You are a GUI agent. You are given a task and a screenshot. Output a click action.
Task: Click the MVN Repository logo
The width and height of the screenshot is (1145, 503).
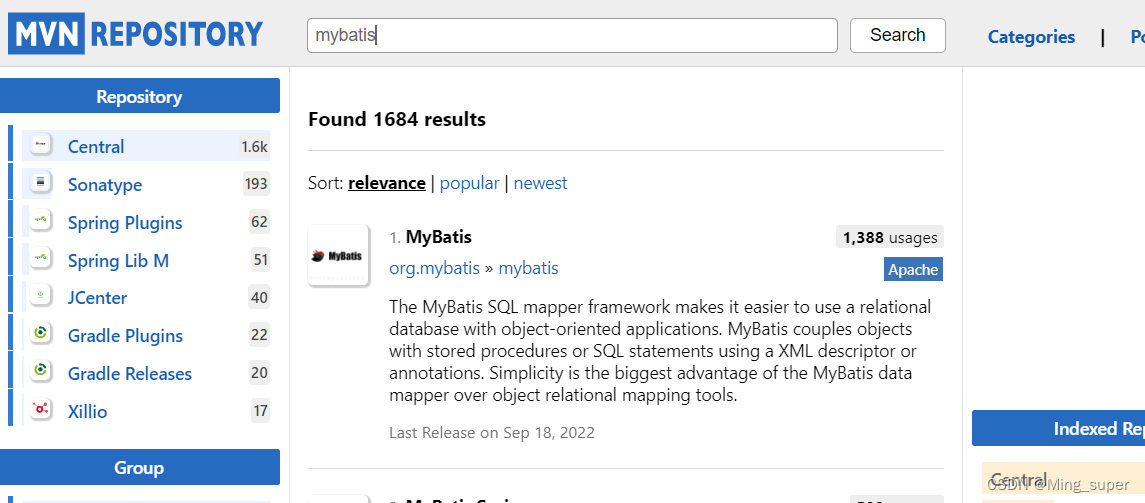click(136, 34)
